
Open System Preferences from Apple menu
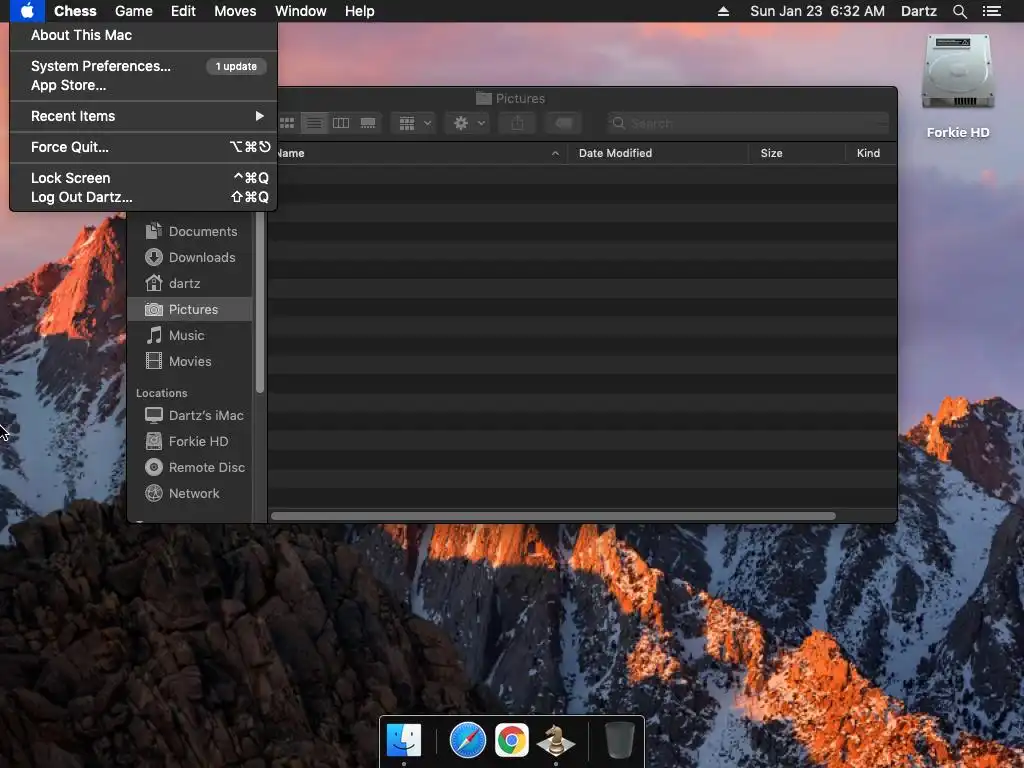click(x=143, y=66)
